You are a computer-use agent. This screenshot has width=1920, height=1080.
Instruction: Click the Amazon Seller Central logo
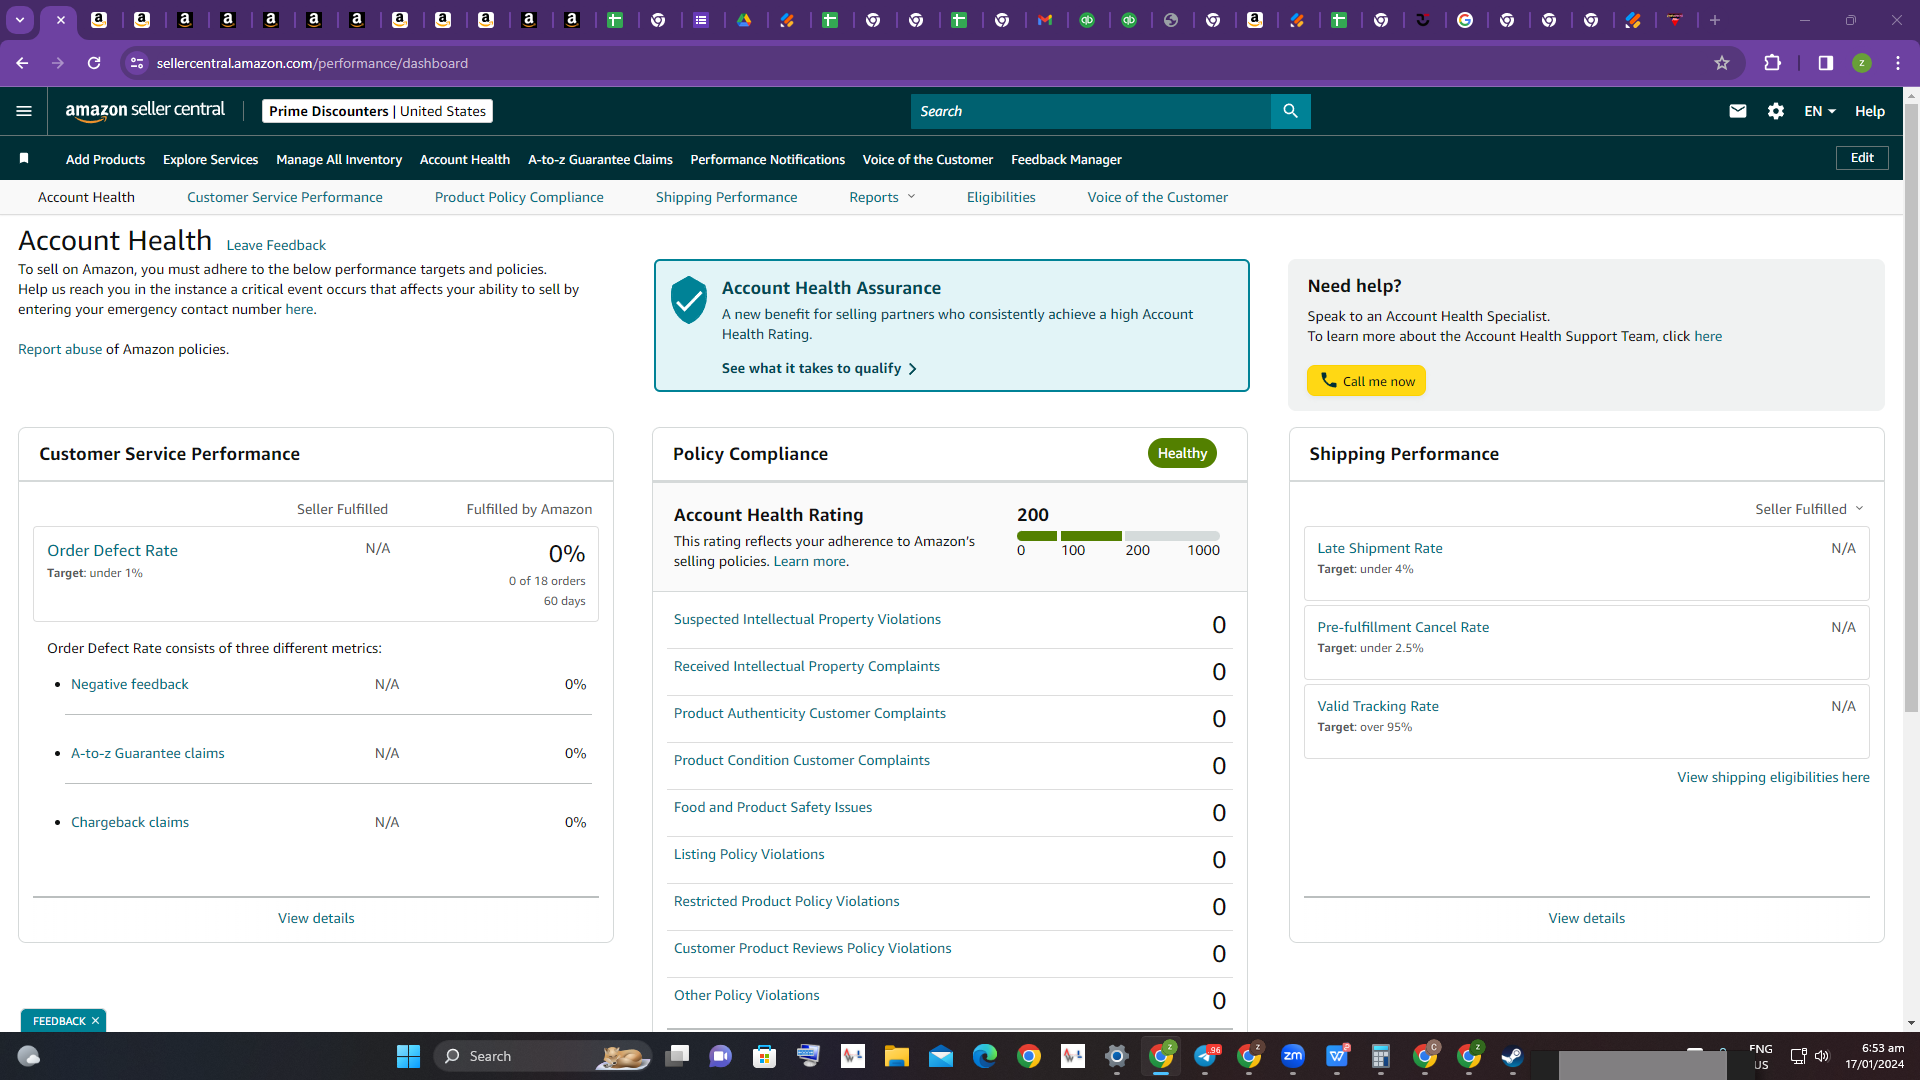(x=145, y=111)
